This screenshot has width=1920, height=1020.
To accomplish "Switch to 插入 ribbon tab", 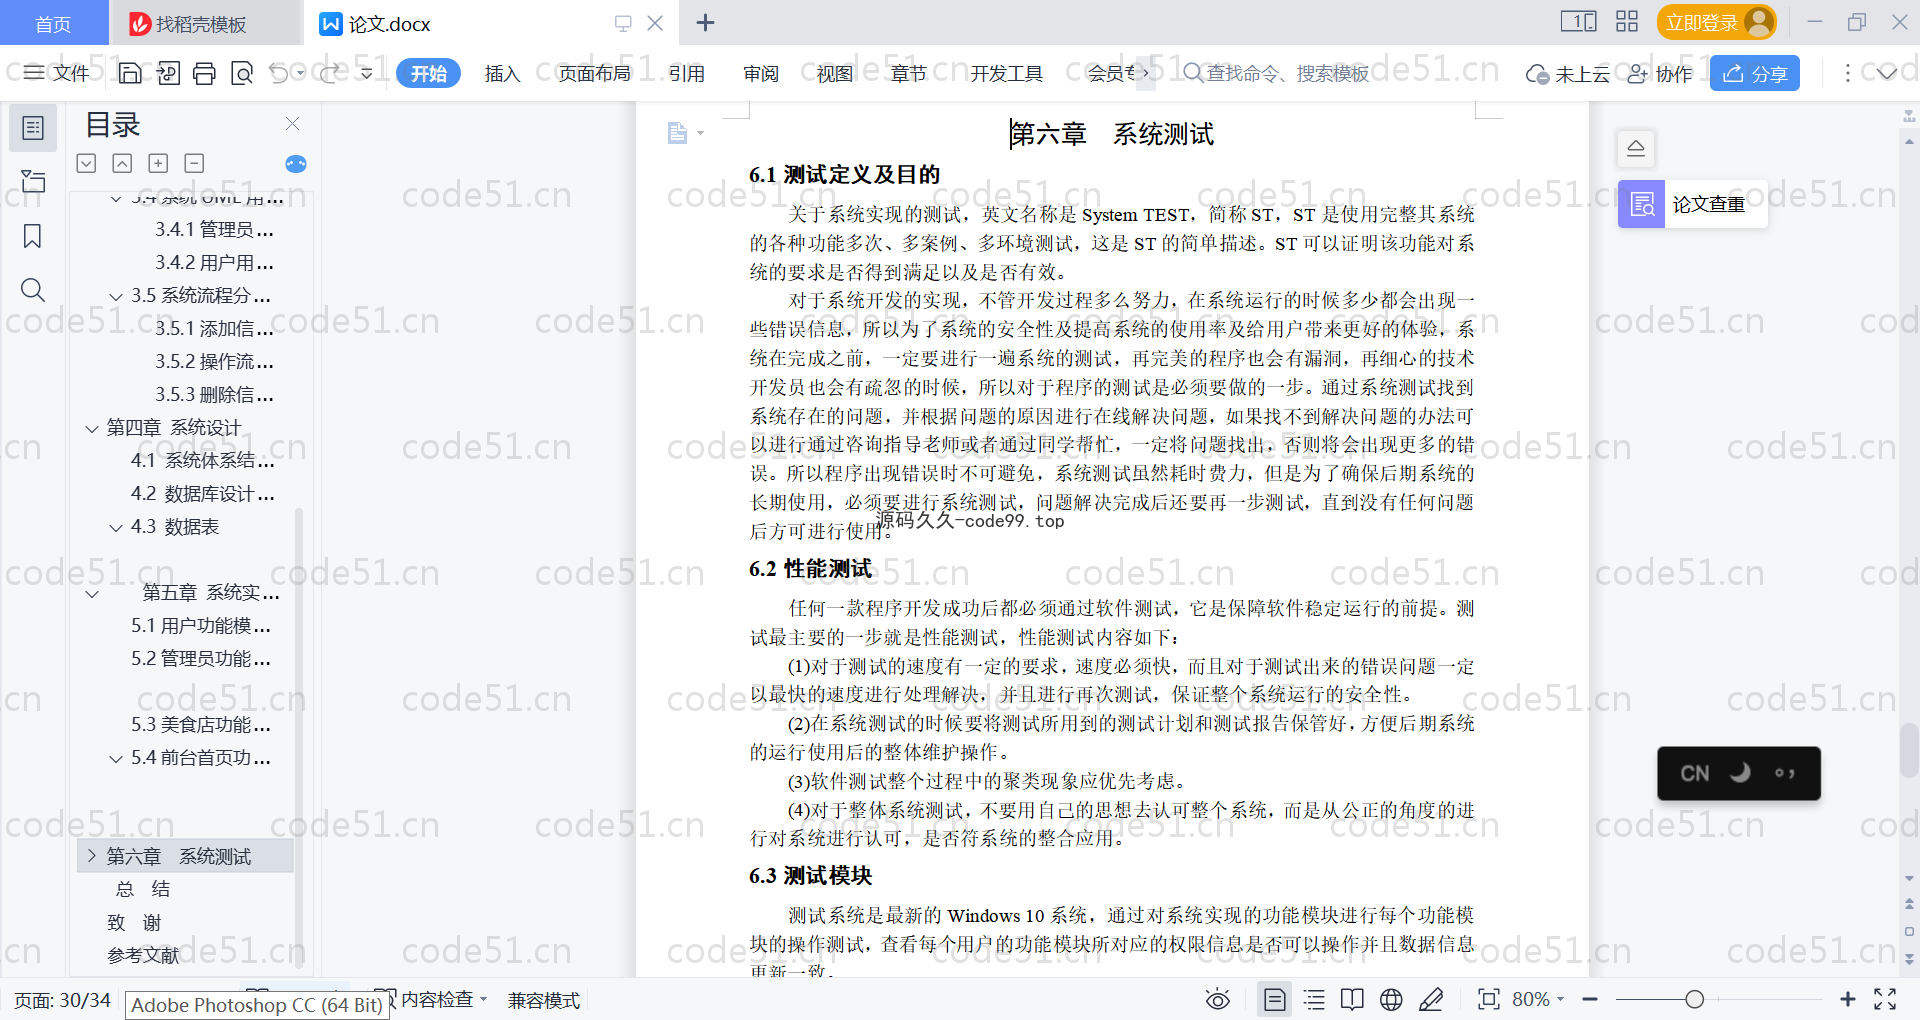I will click(502, 73).
